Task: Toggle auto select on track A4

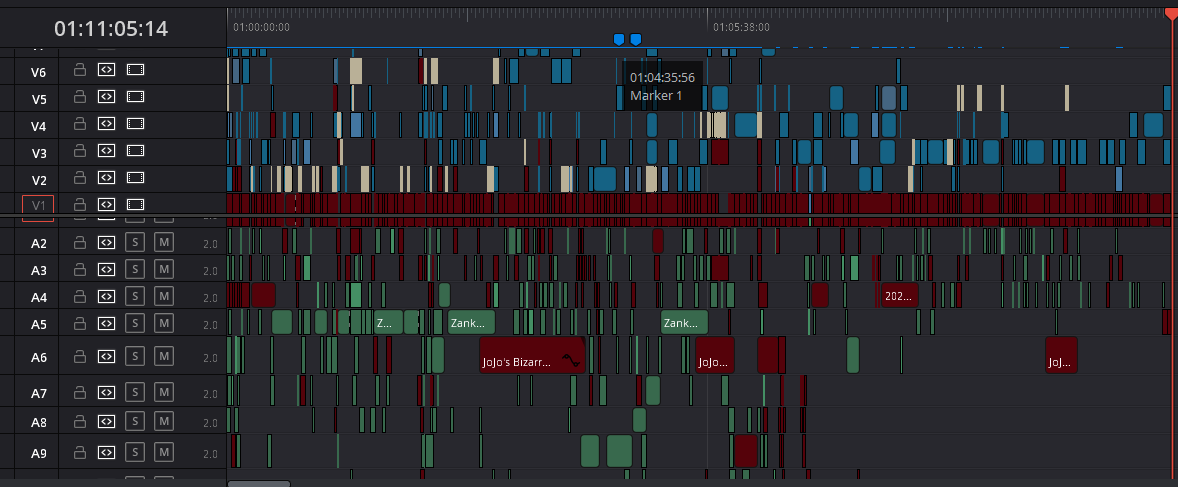Action: click(107, 297)
